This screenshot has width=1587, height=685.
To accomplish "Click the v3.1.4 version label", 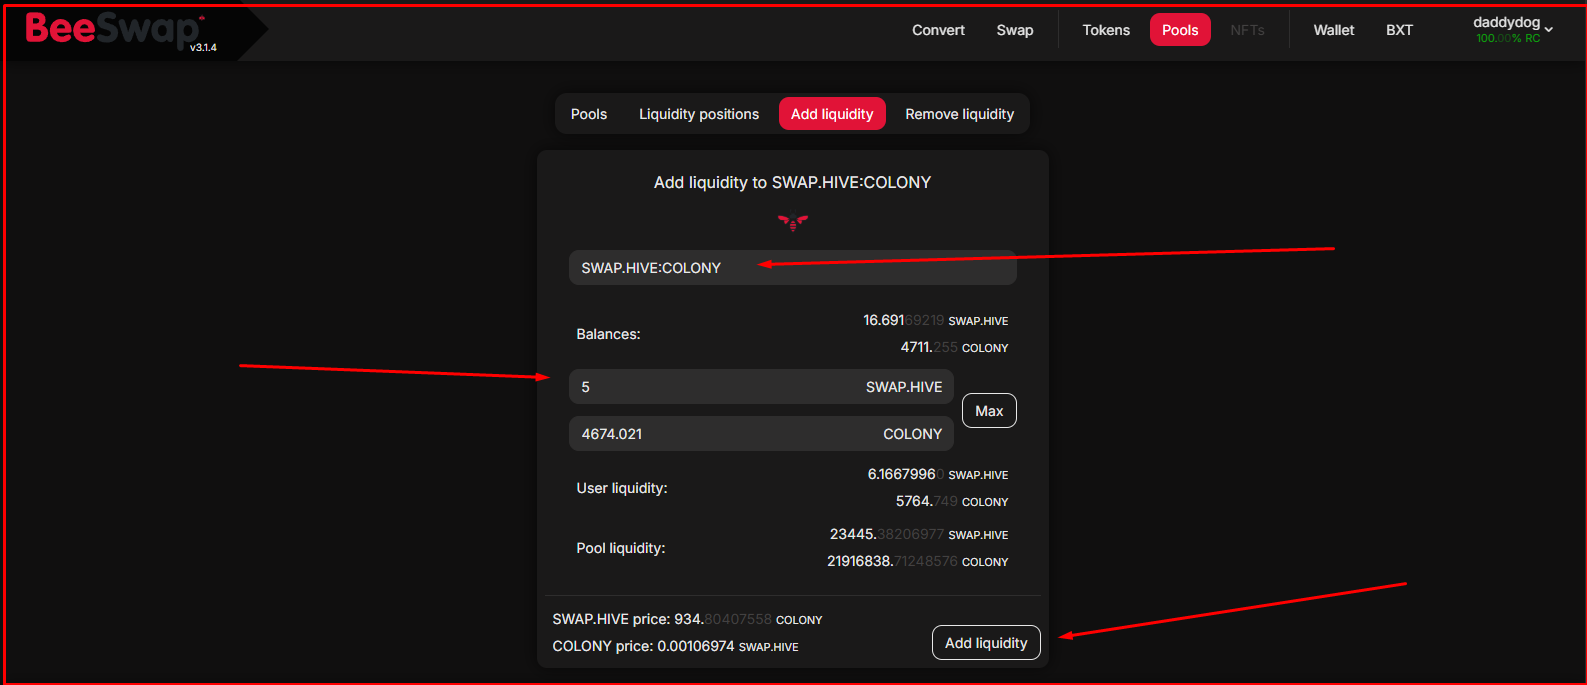I will [x=203, y=48].
